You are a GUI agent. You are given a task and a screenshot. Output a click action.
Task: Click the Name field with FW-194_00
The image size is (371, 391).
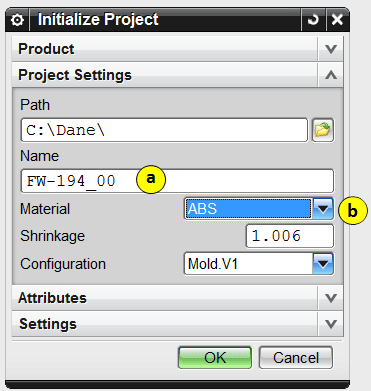pyautogui.click(x=177, y=181)
